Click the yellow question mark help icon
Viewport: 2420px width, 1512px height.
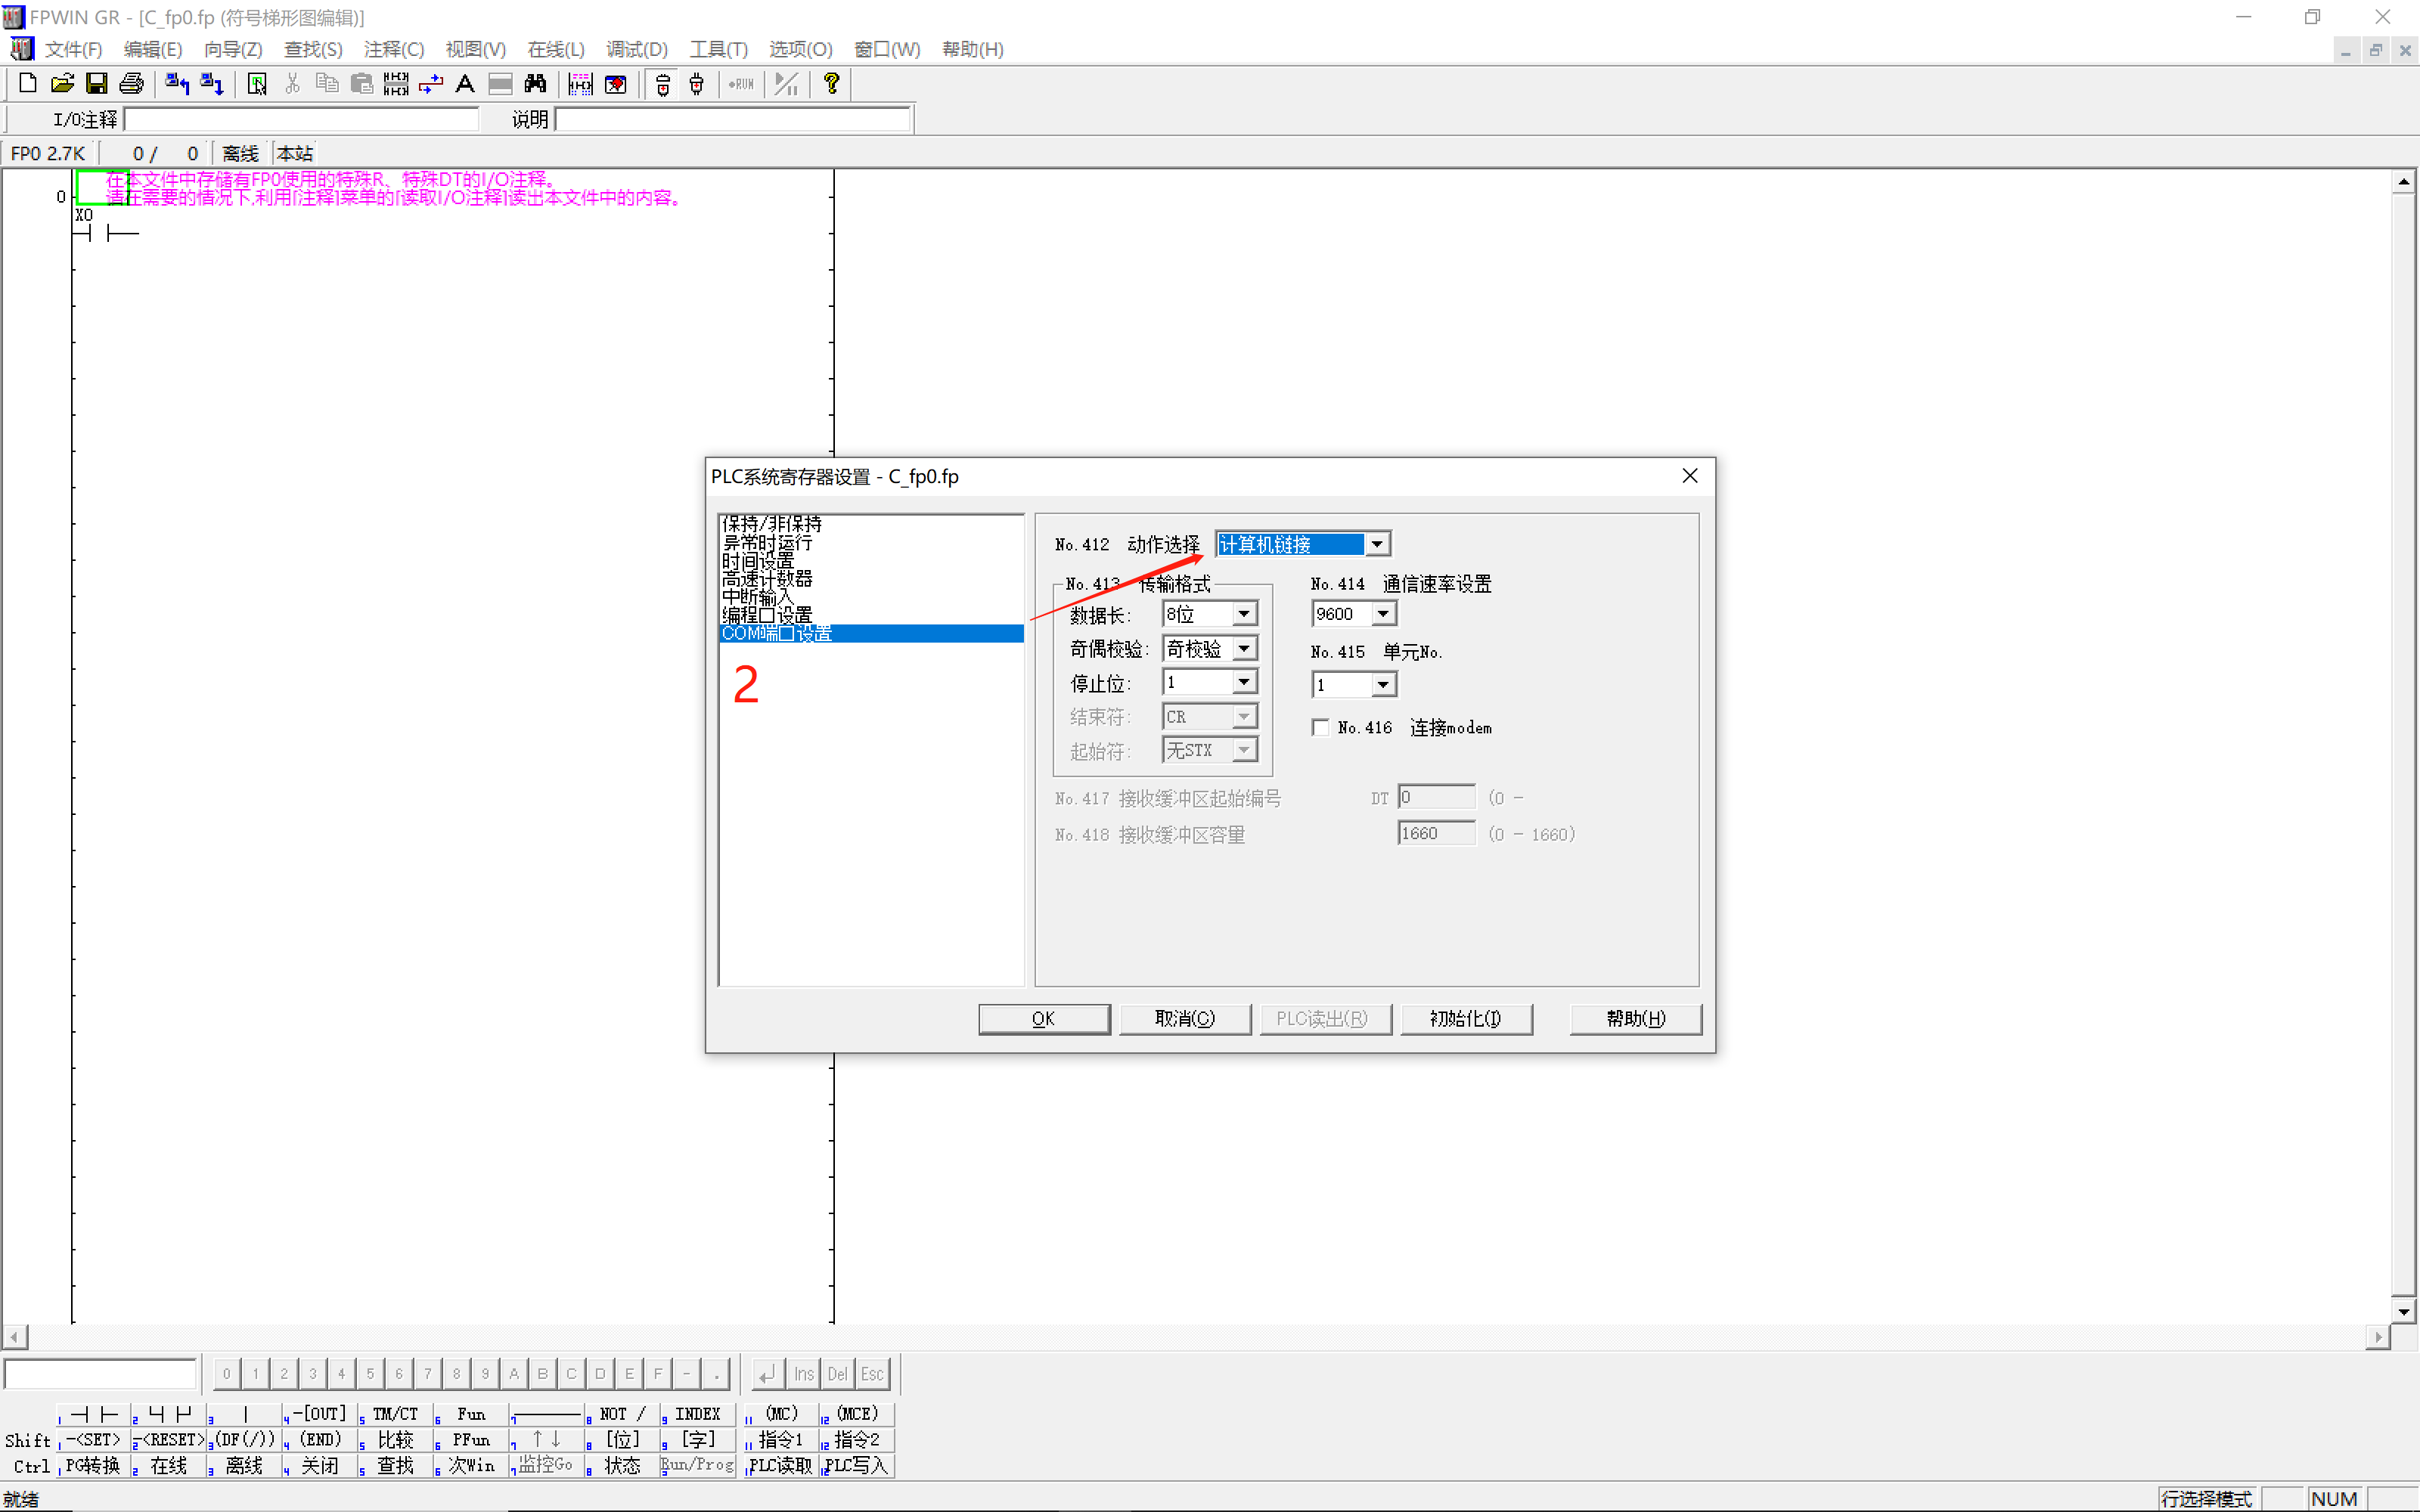point(830,84)
